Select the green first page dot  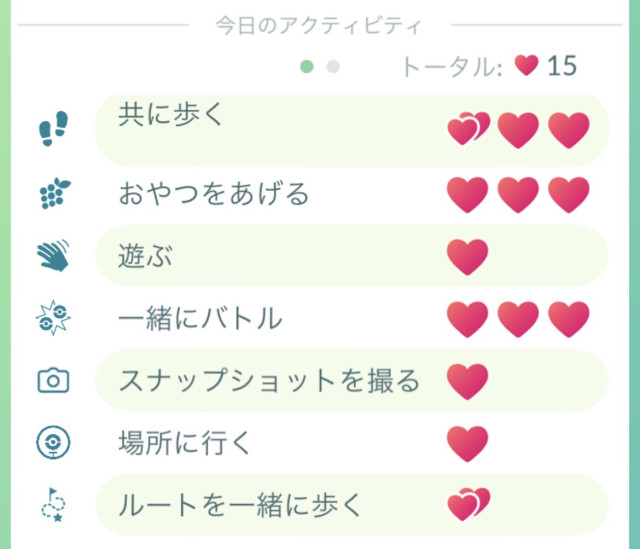307,67
